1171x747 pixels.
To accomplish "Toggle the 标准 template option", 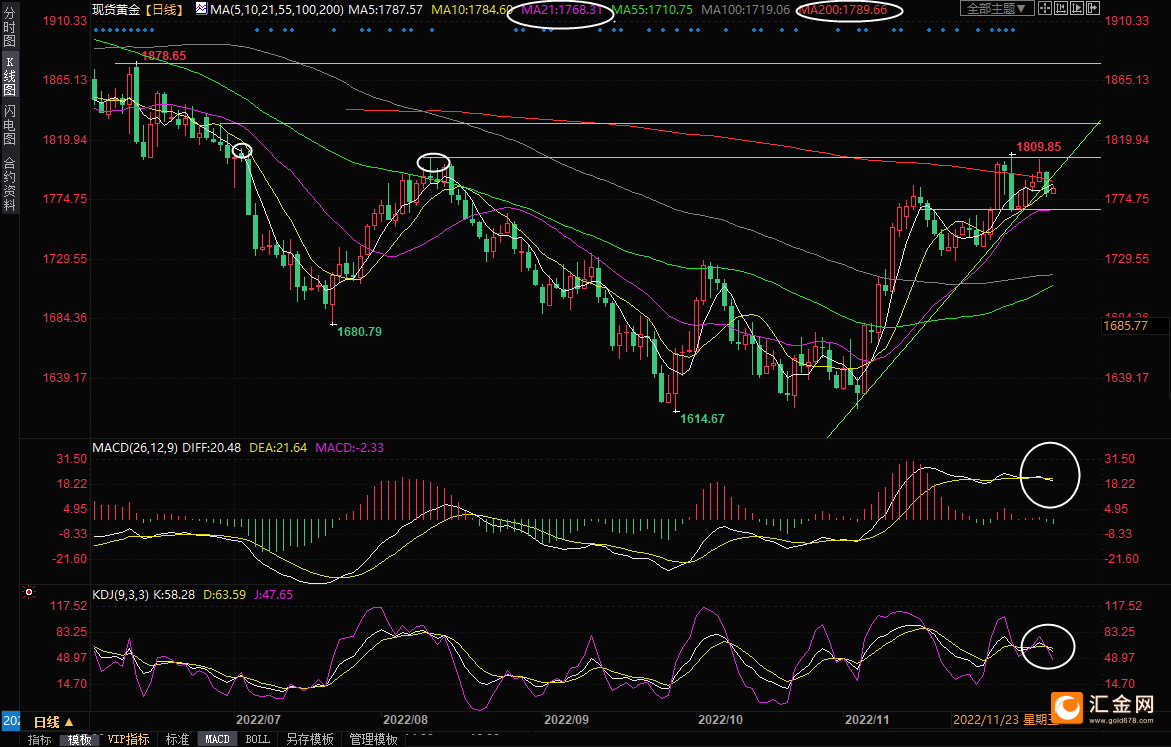I will [177, 740].
